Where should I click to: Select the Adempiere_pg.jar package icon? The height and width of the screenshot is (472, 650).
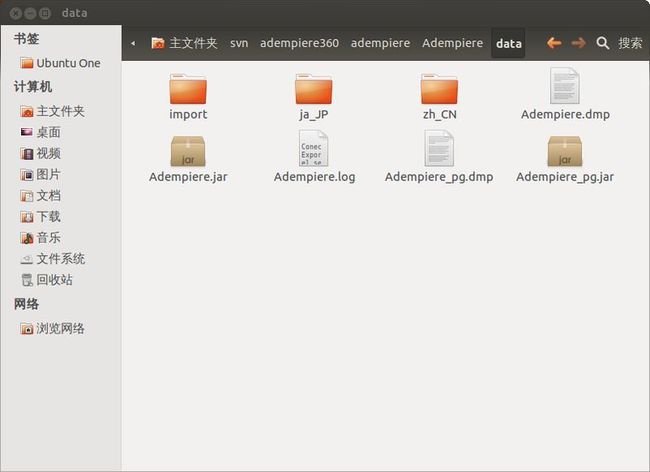click(565, 151)
